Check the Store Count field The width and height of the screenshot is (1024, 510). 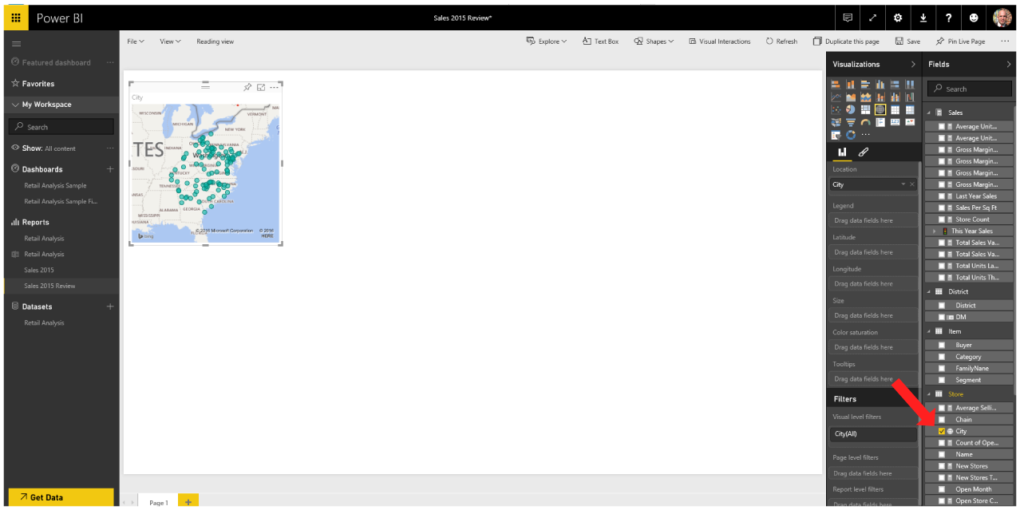tap(941, 219)
